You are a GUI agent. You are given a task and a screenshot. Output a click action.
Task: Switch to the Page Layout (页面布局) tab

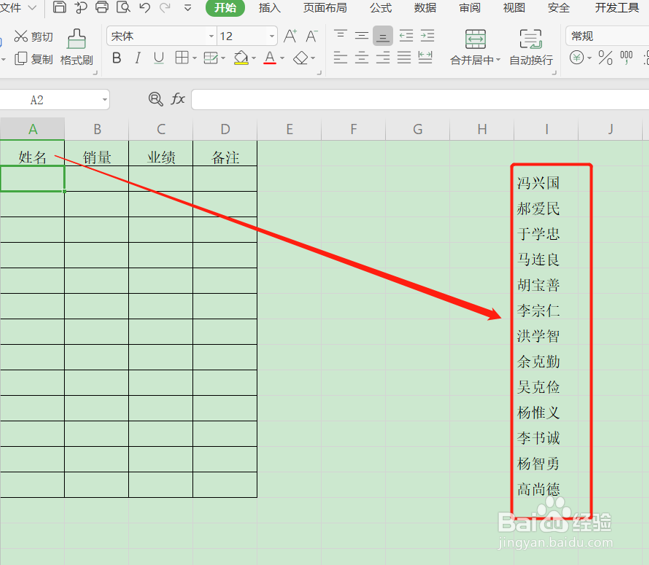(325, 8)
